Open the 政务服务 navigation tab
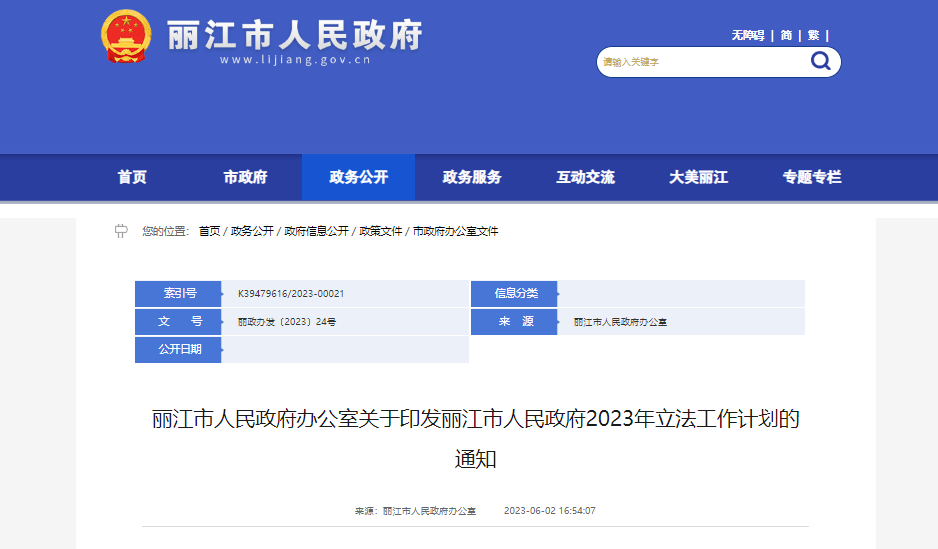 472,177
